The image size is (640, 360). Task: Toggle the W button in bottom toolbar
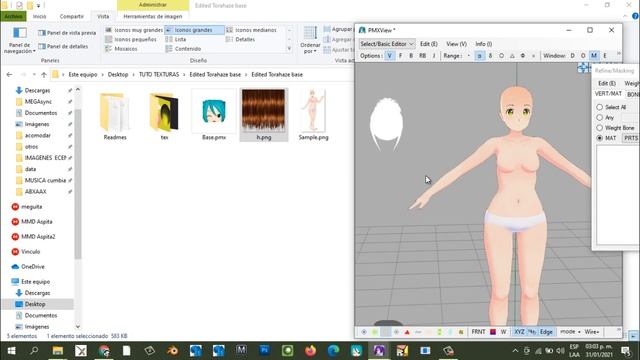[x=503, y=332]
